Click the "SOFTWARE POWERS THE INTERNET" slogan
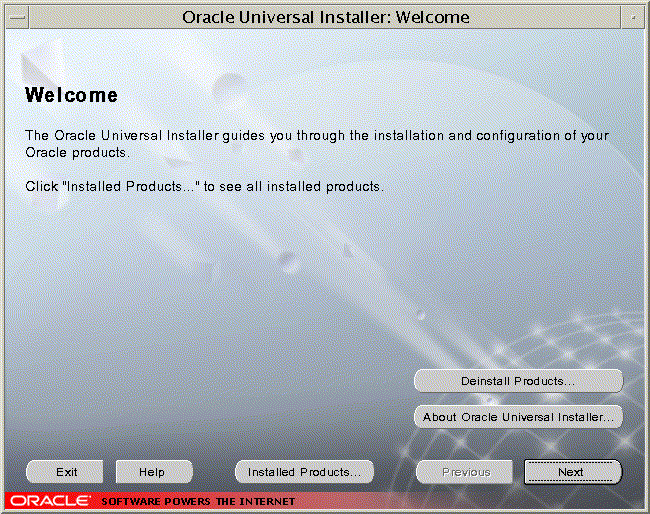This screenshot has width=650, height=514. (198, 502)
